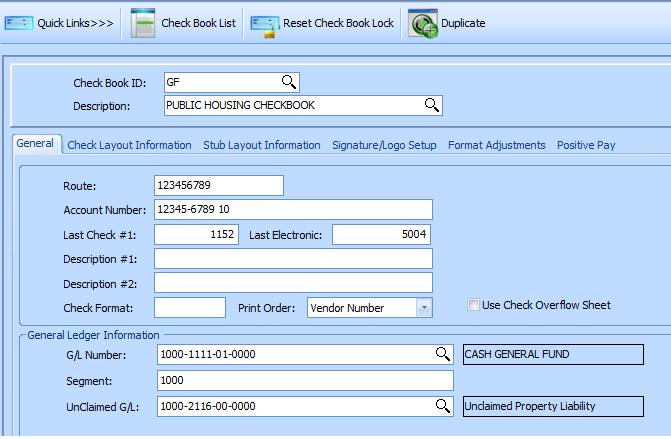Viewport: 671px width, 439px height.
Task: Open the Stub Layout Information tab
Action: pyautogui.click(x=261, y=145)
